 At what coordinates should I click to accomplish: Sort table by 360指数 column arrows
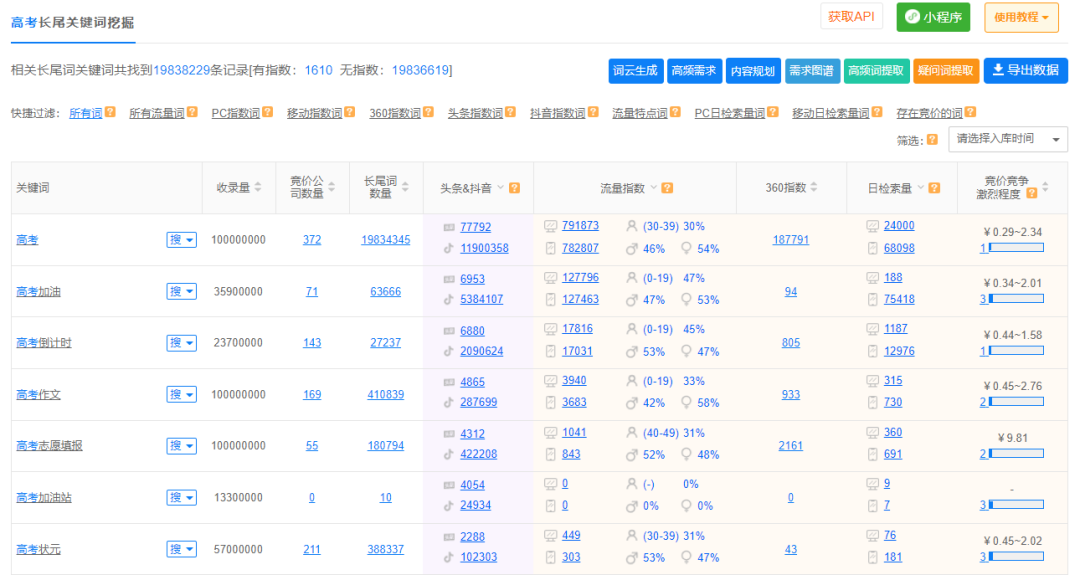(x=813, y=187)
